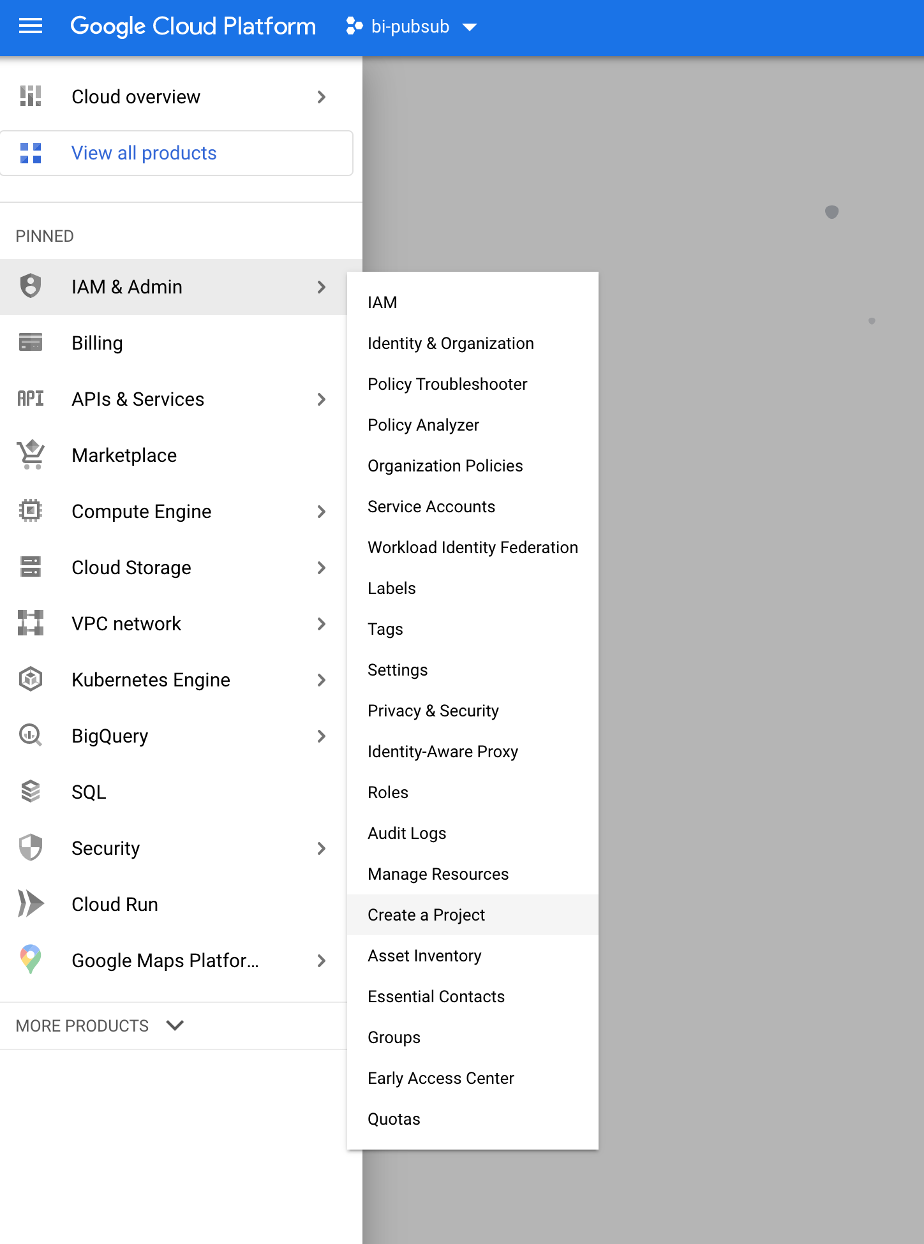Image resolution: width=924 pixels, height=1244 pixels.
Task: Click the Kubernetes Engine label
Action: click(x=151, y=680)
